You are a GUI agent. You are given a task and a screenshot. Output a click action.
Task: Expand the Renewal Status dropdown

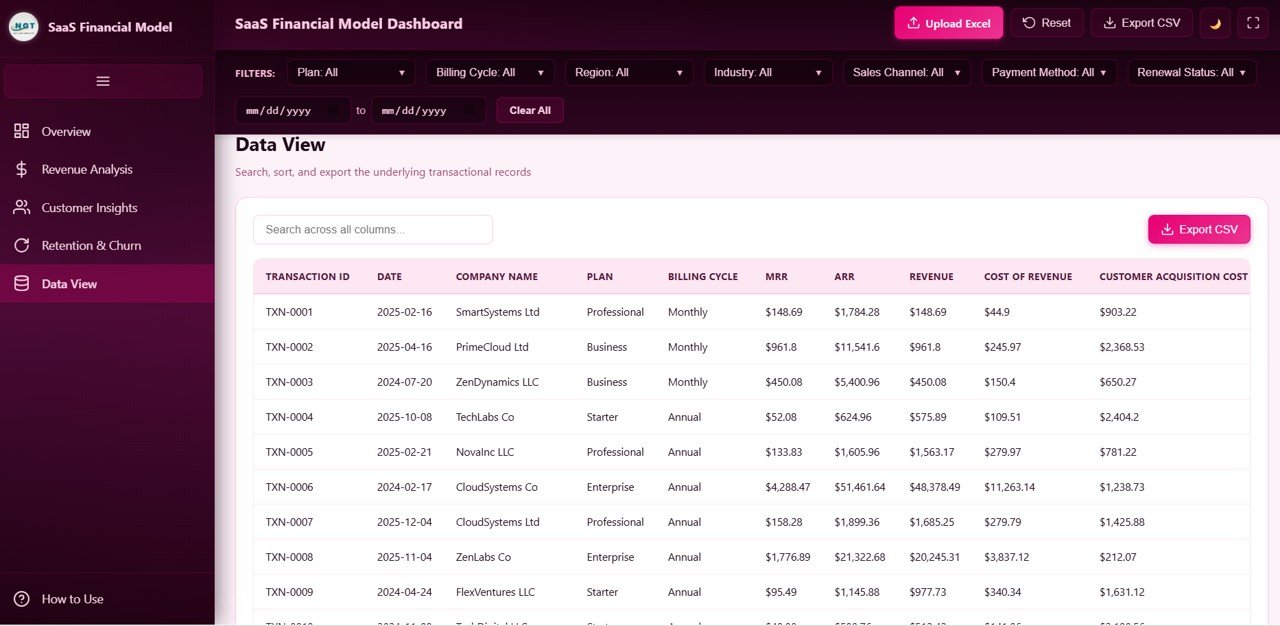coord(1191,72)
